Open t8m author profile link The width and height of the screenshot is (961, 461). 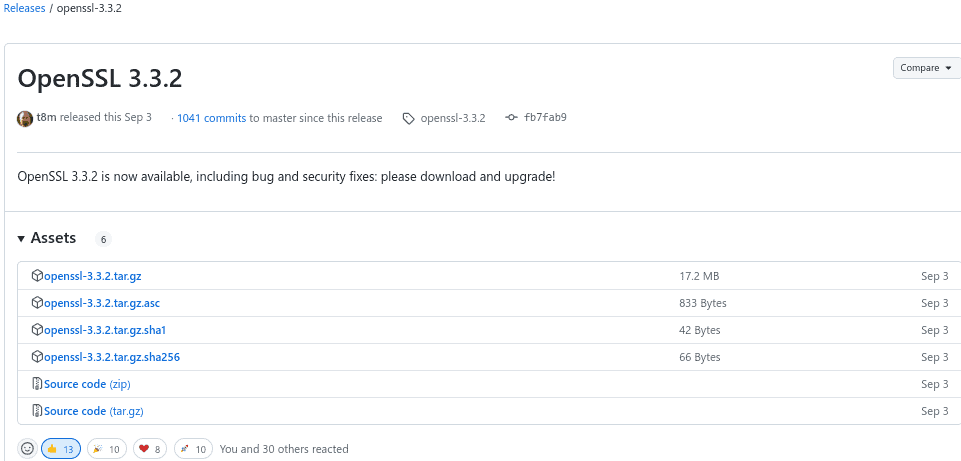(x=46, y=118)
